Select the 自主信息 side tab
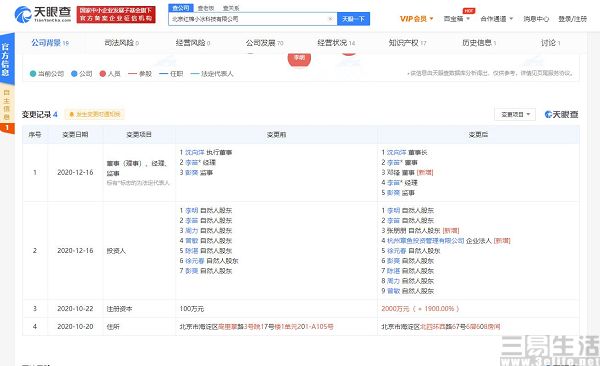The height and width of the screenshot is (366, 600). (x=7, y=104)
